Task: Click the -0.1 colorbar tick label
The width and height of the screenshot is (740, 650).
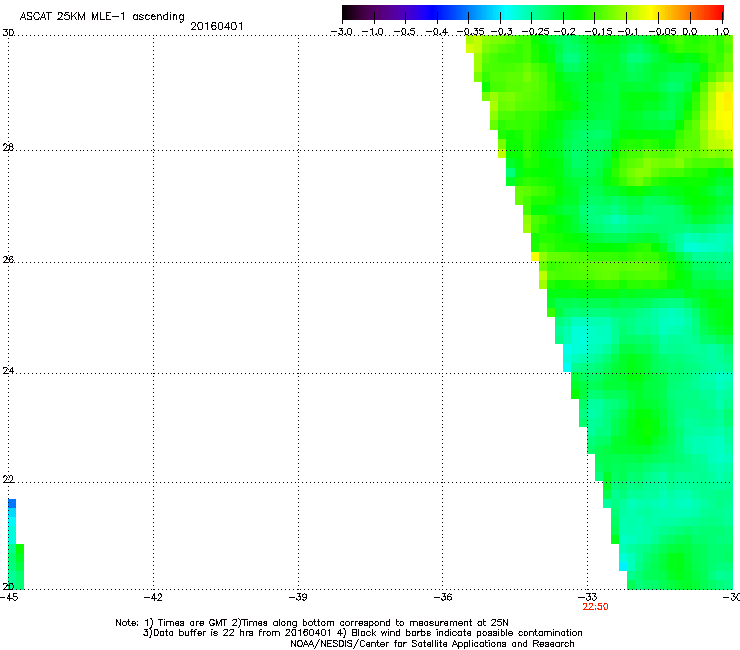Action: pyautogui.click(x=628, y=32)
